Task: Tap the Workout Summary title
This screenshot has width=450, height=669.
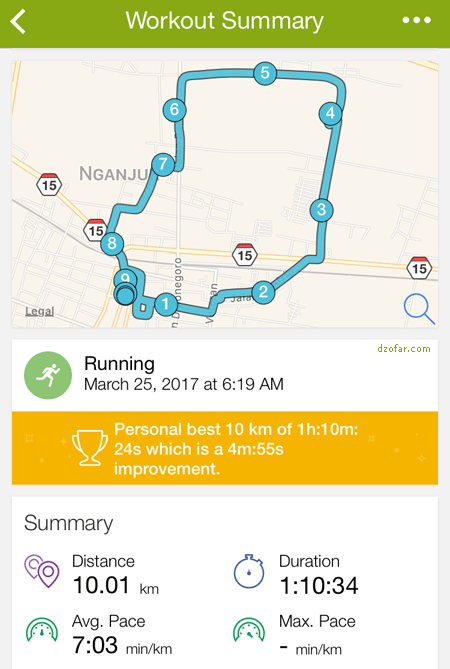Action: [224, 21]
